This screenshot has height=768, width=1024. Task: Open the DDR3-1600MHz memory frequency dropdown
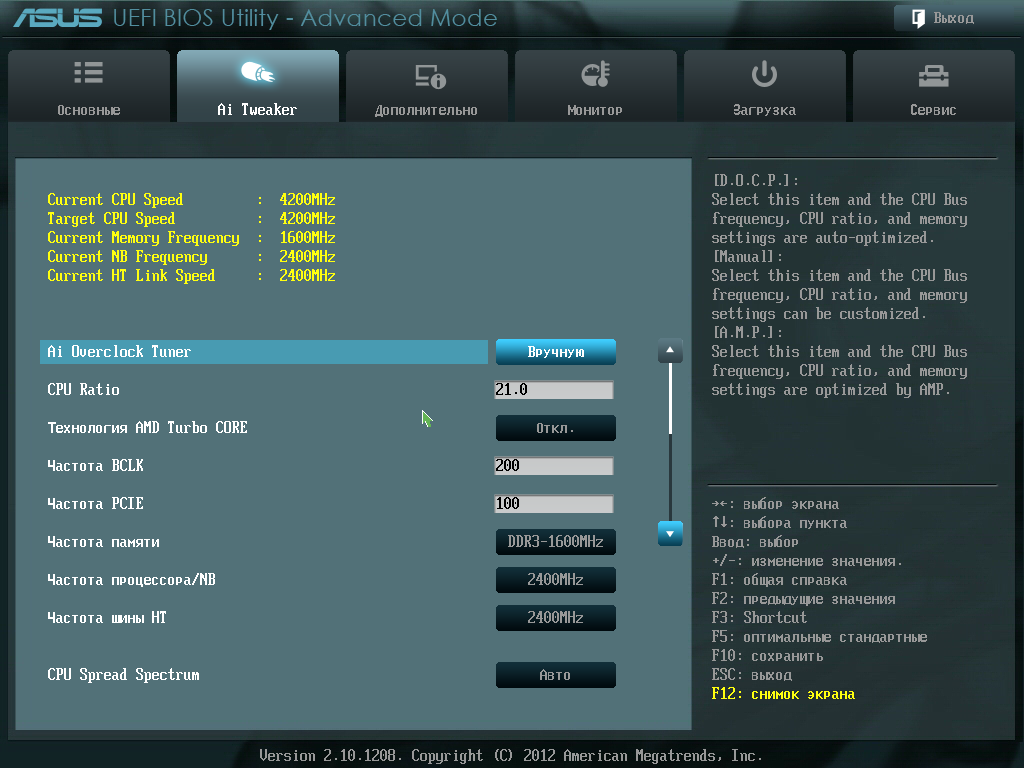coord(556,542)
